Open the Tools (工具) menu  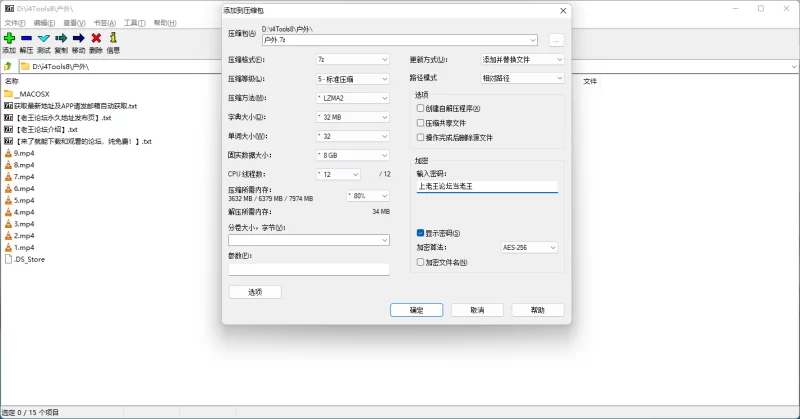135,23
